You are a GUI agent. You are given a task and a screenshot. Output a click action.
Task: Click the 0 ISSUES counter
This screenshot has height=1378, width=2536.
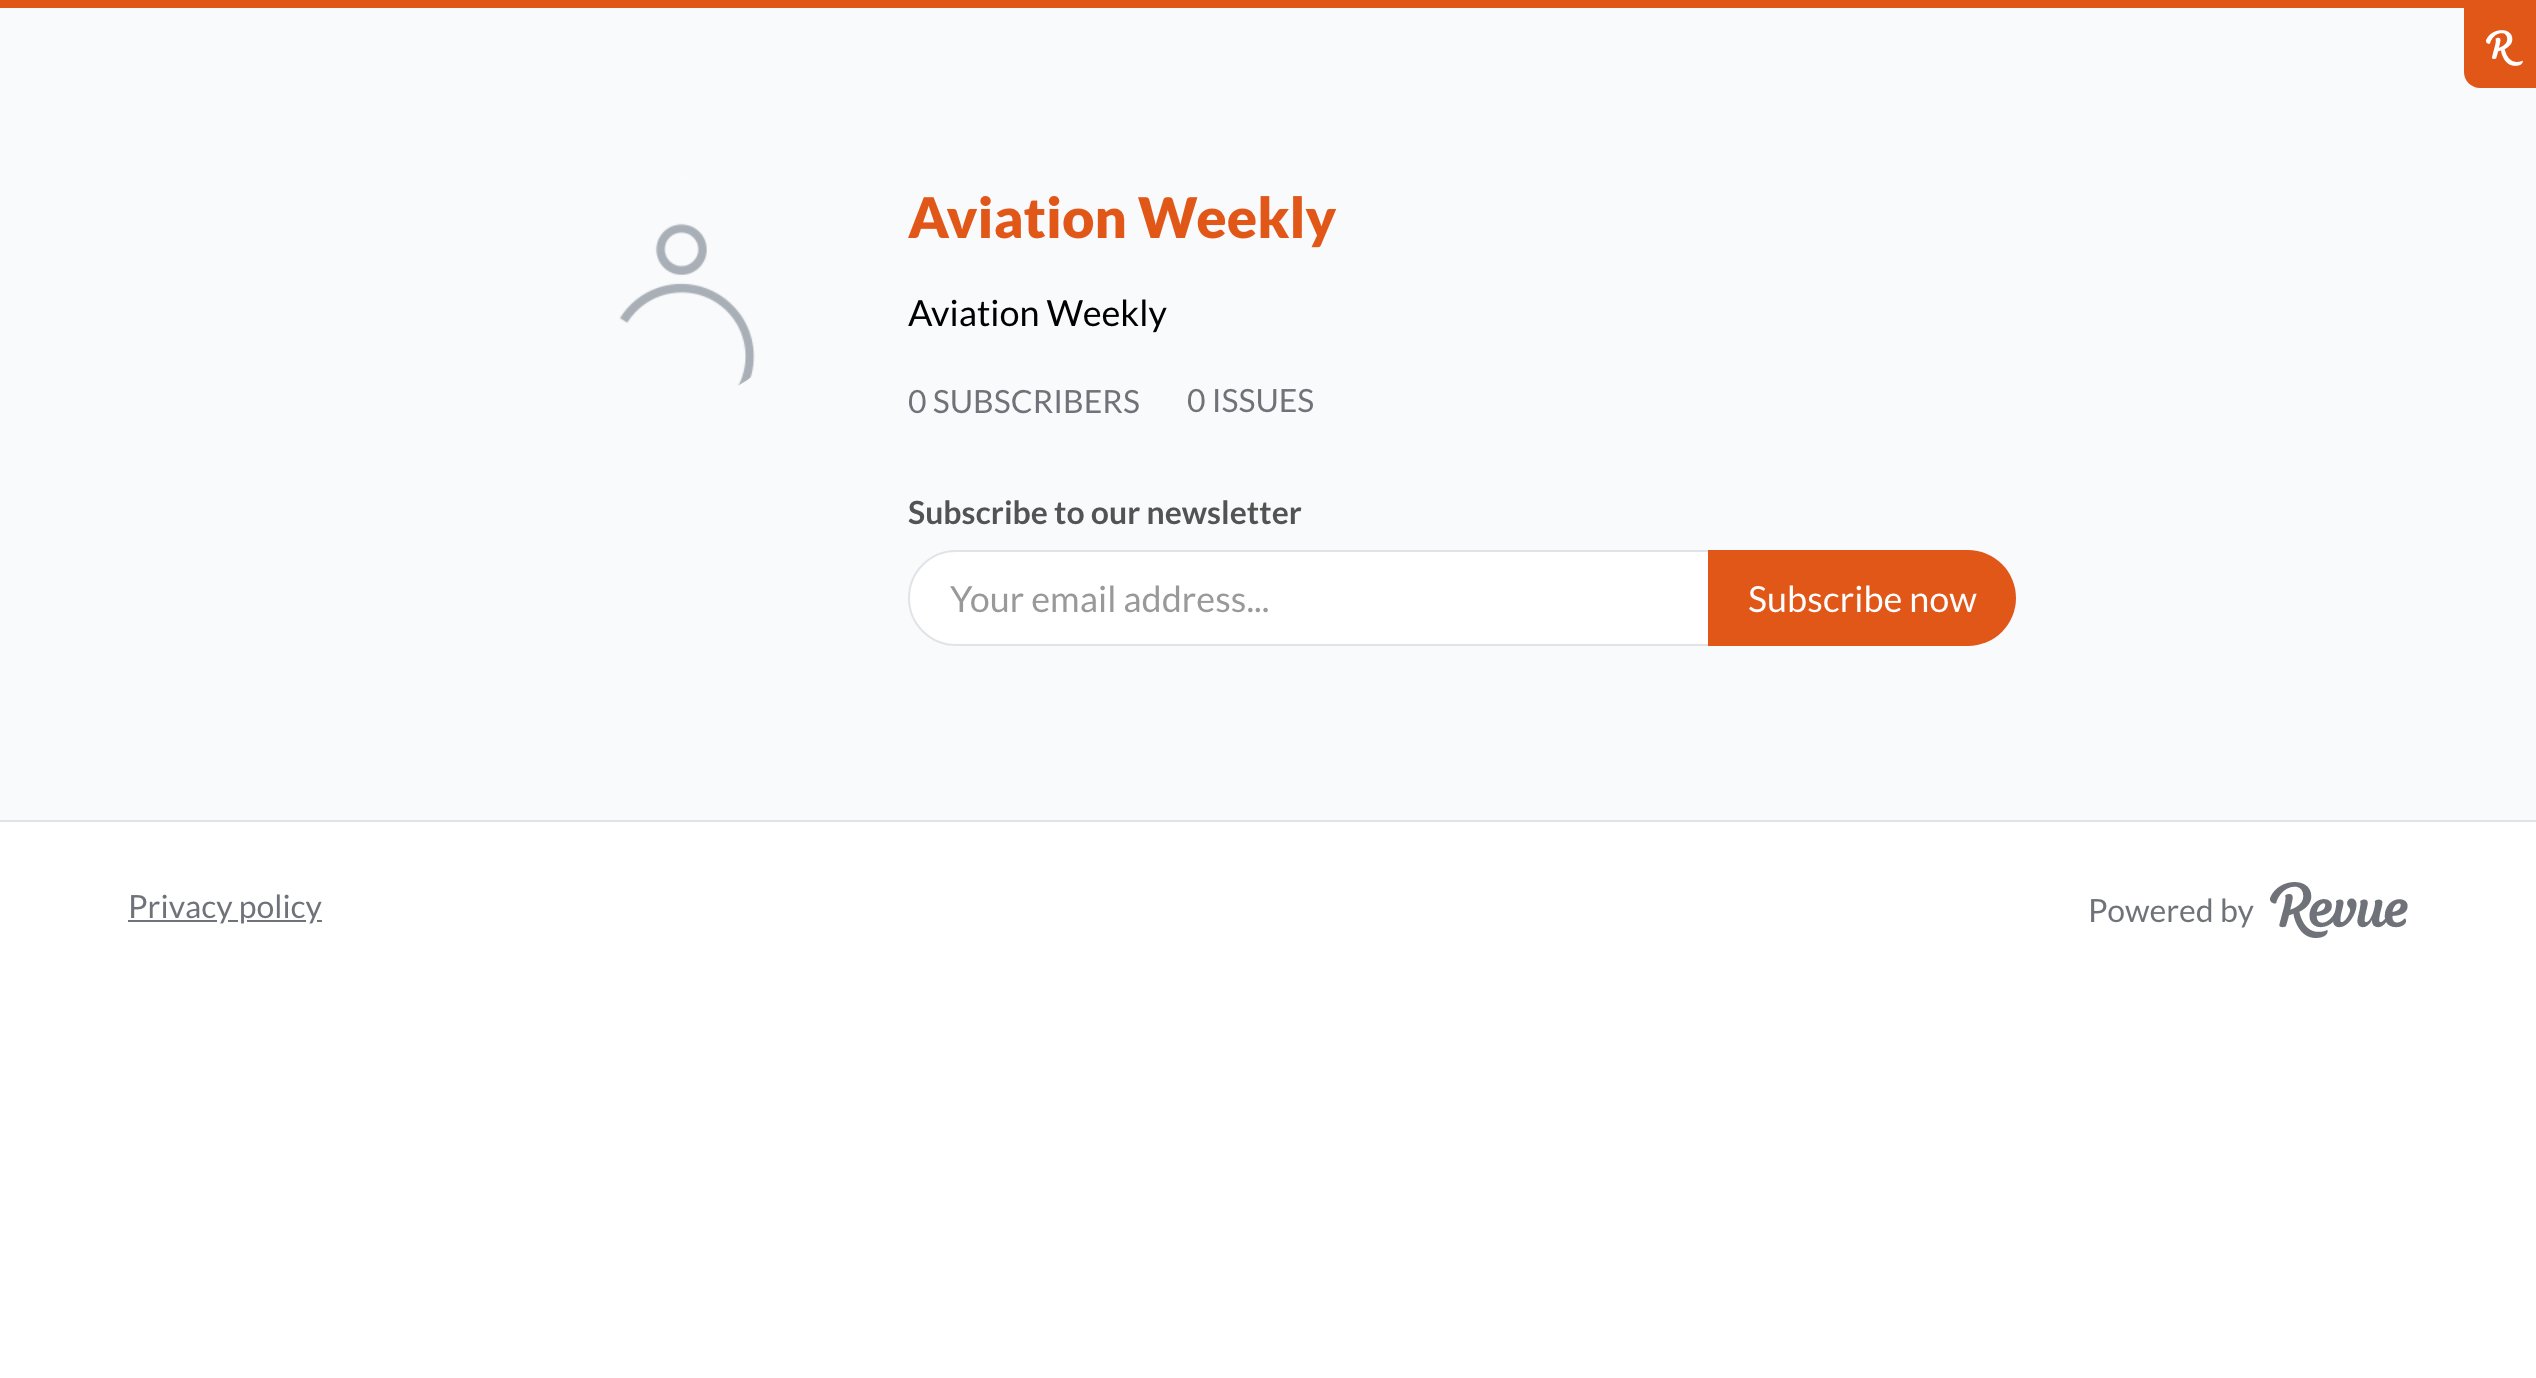(x=1250, y=401)
